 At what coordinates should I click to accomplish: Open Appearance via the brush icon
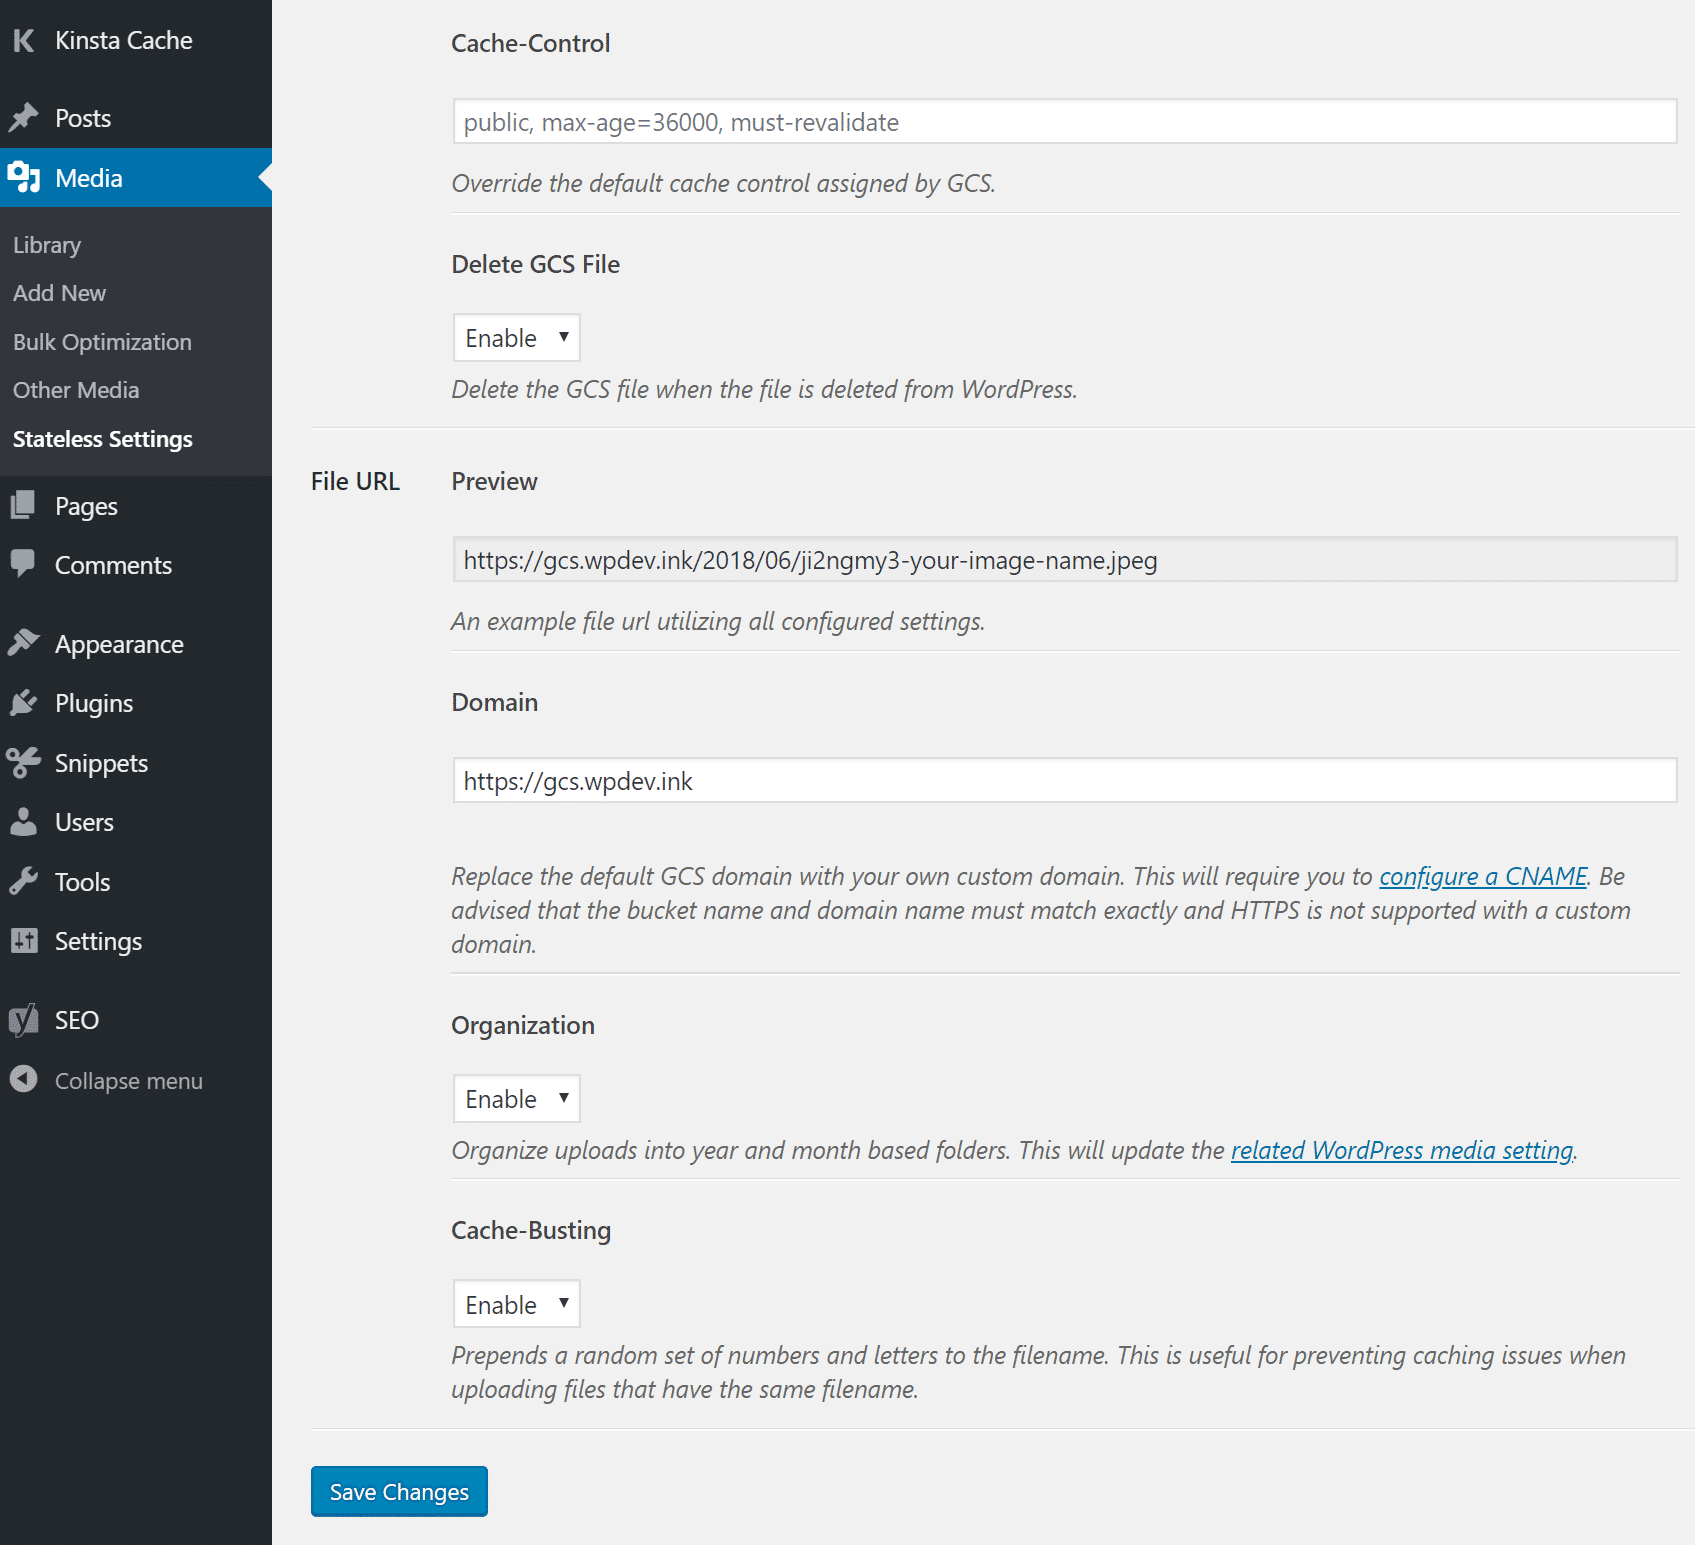click(24, 643)
